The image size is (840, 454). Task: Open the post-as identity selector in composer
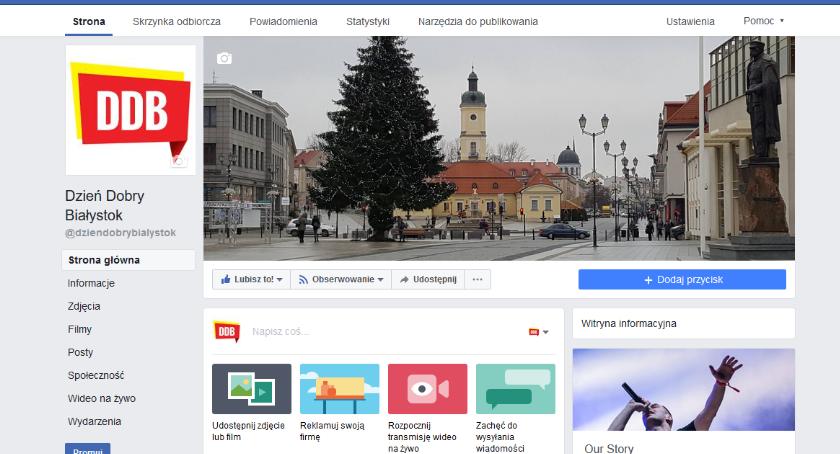[539, 332]
